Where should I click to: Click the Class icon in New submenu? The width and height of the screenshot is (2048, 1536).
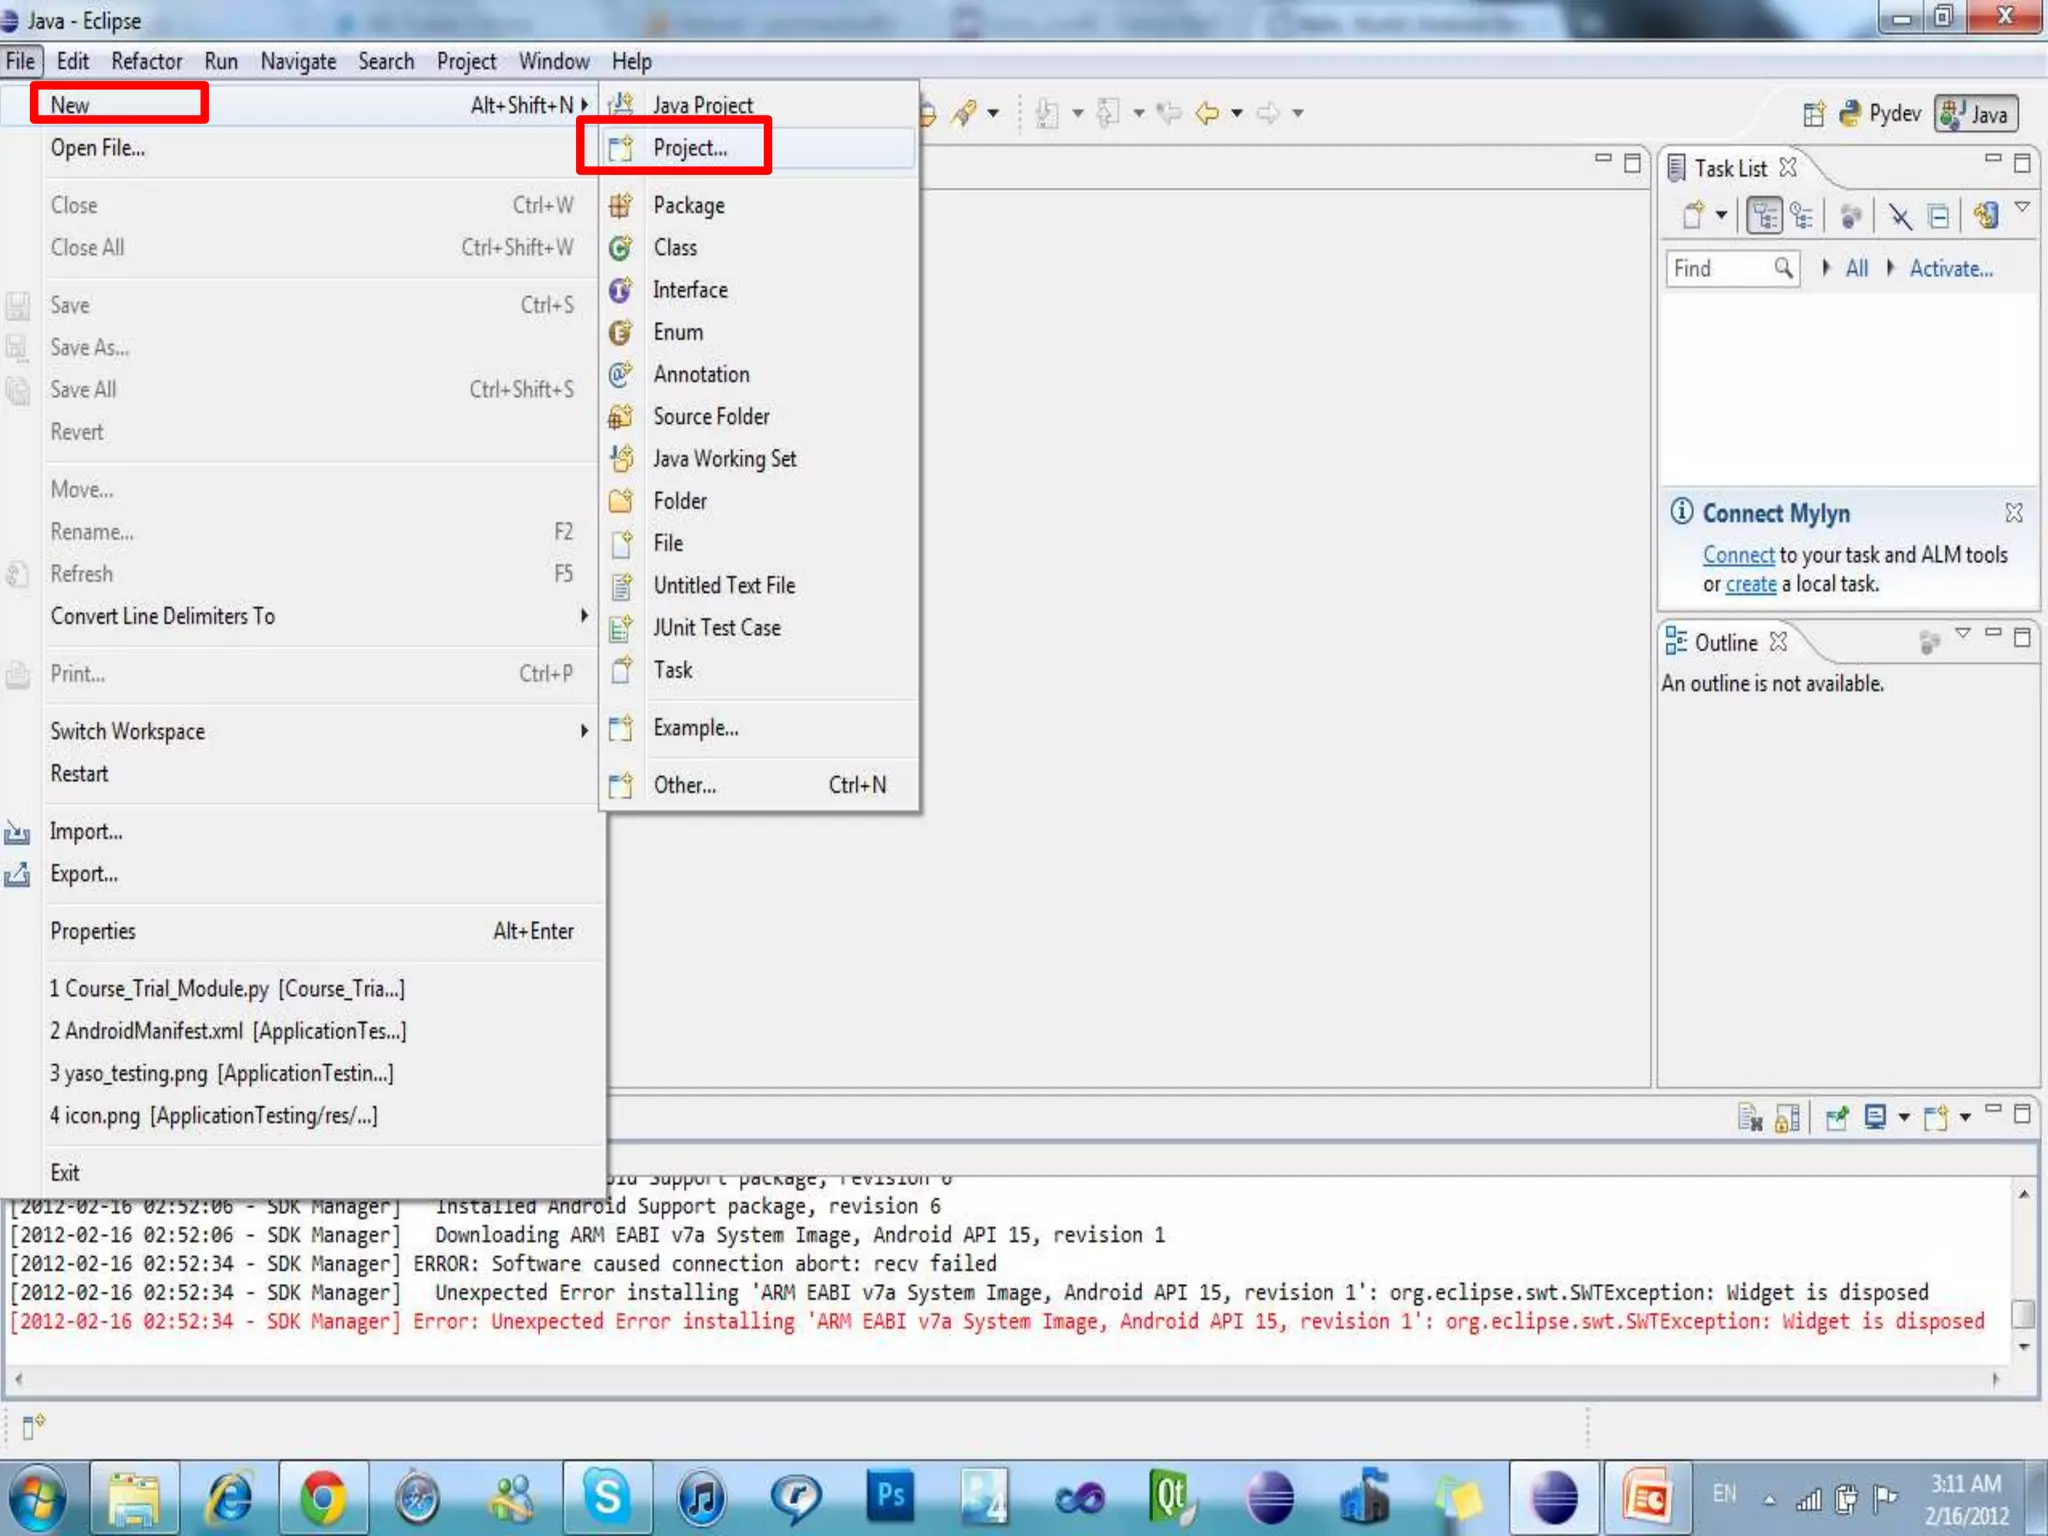coord(620,248)
